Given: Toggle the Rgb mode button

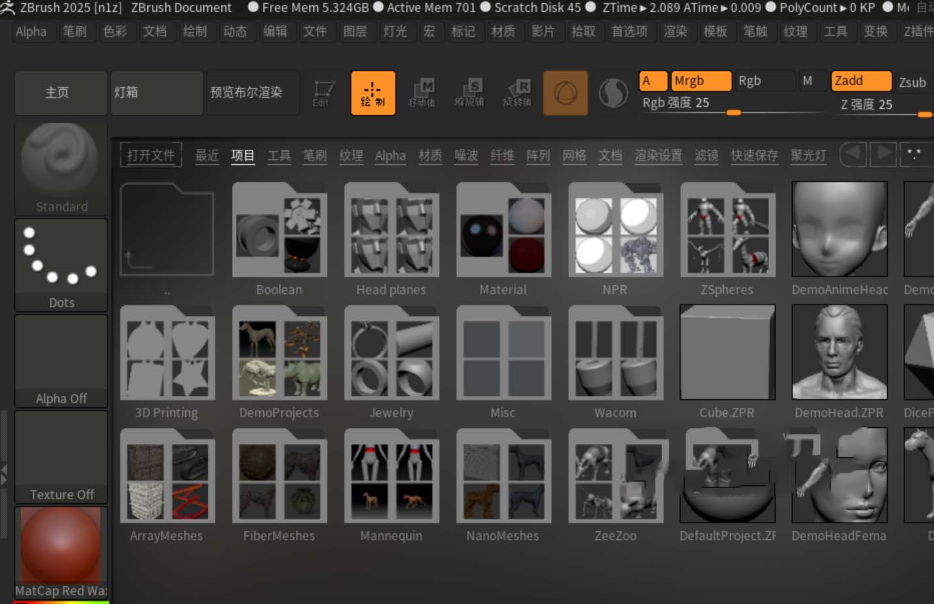Looking at the screenshot, I should [x=765, y=81].
